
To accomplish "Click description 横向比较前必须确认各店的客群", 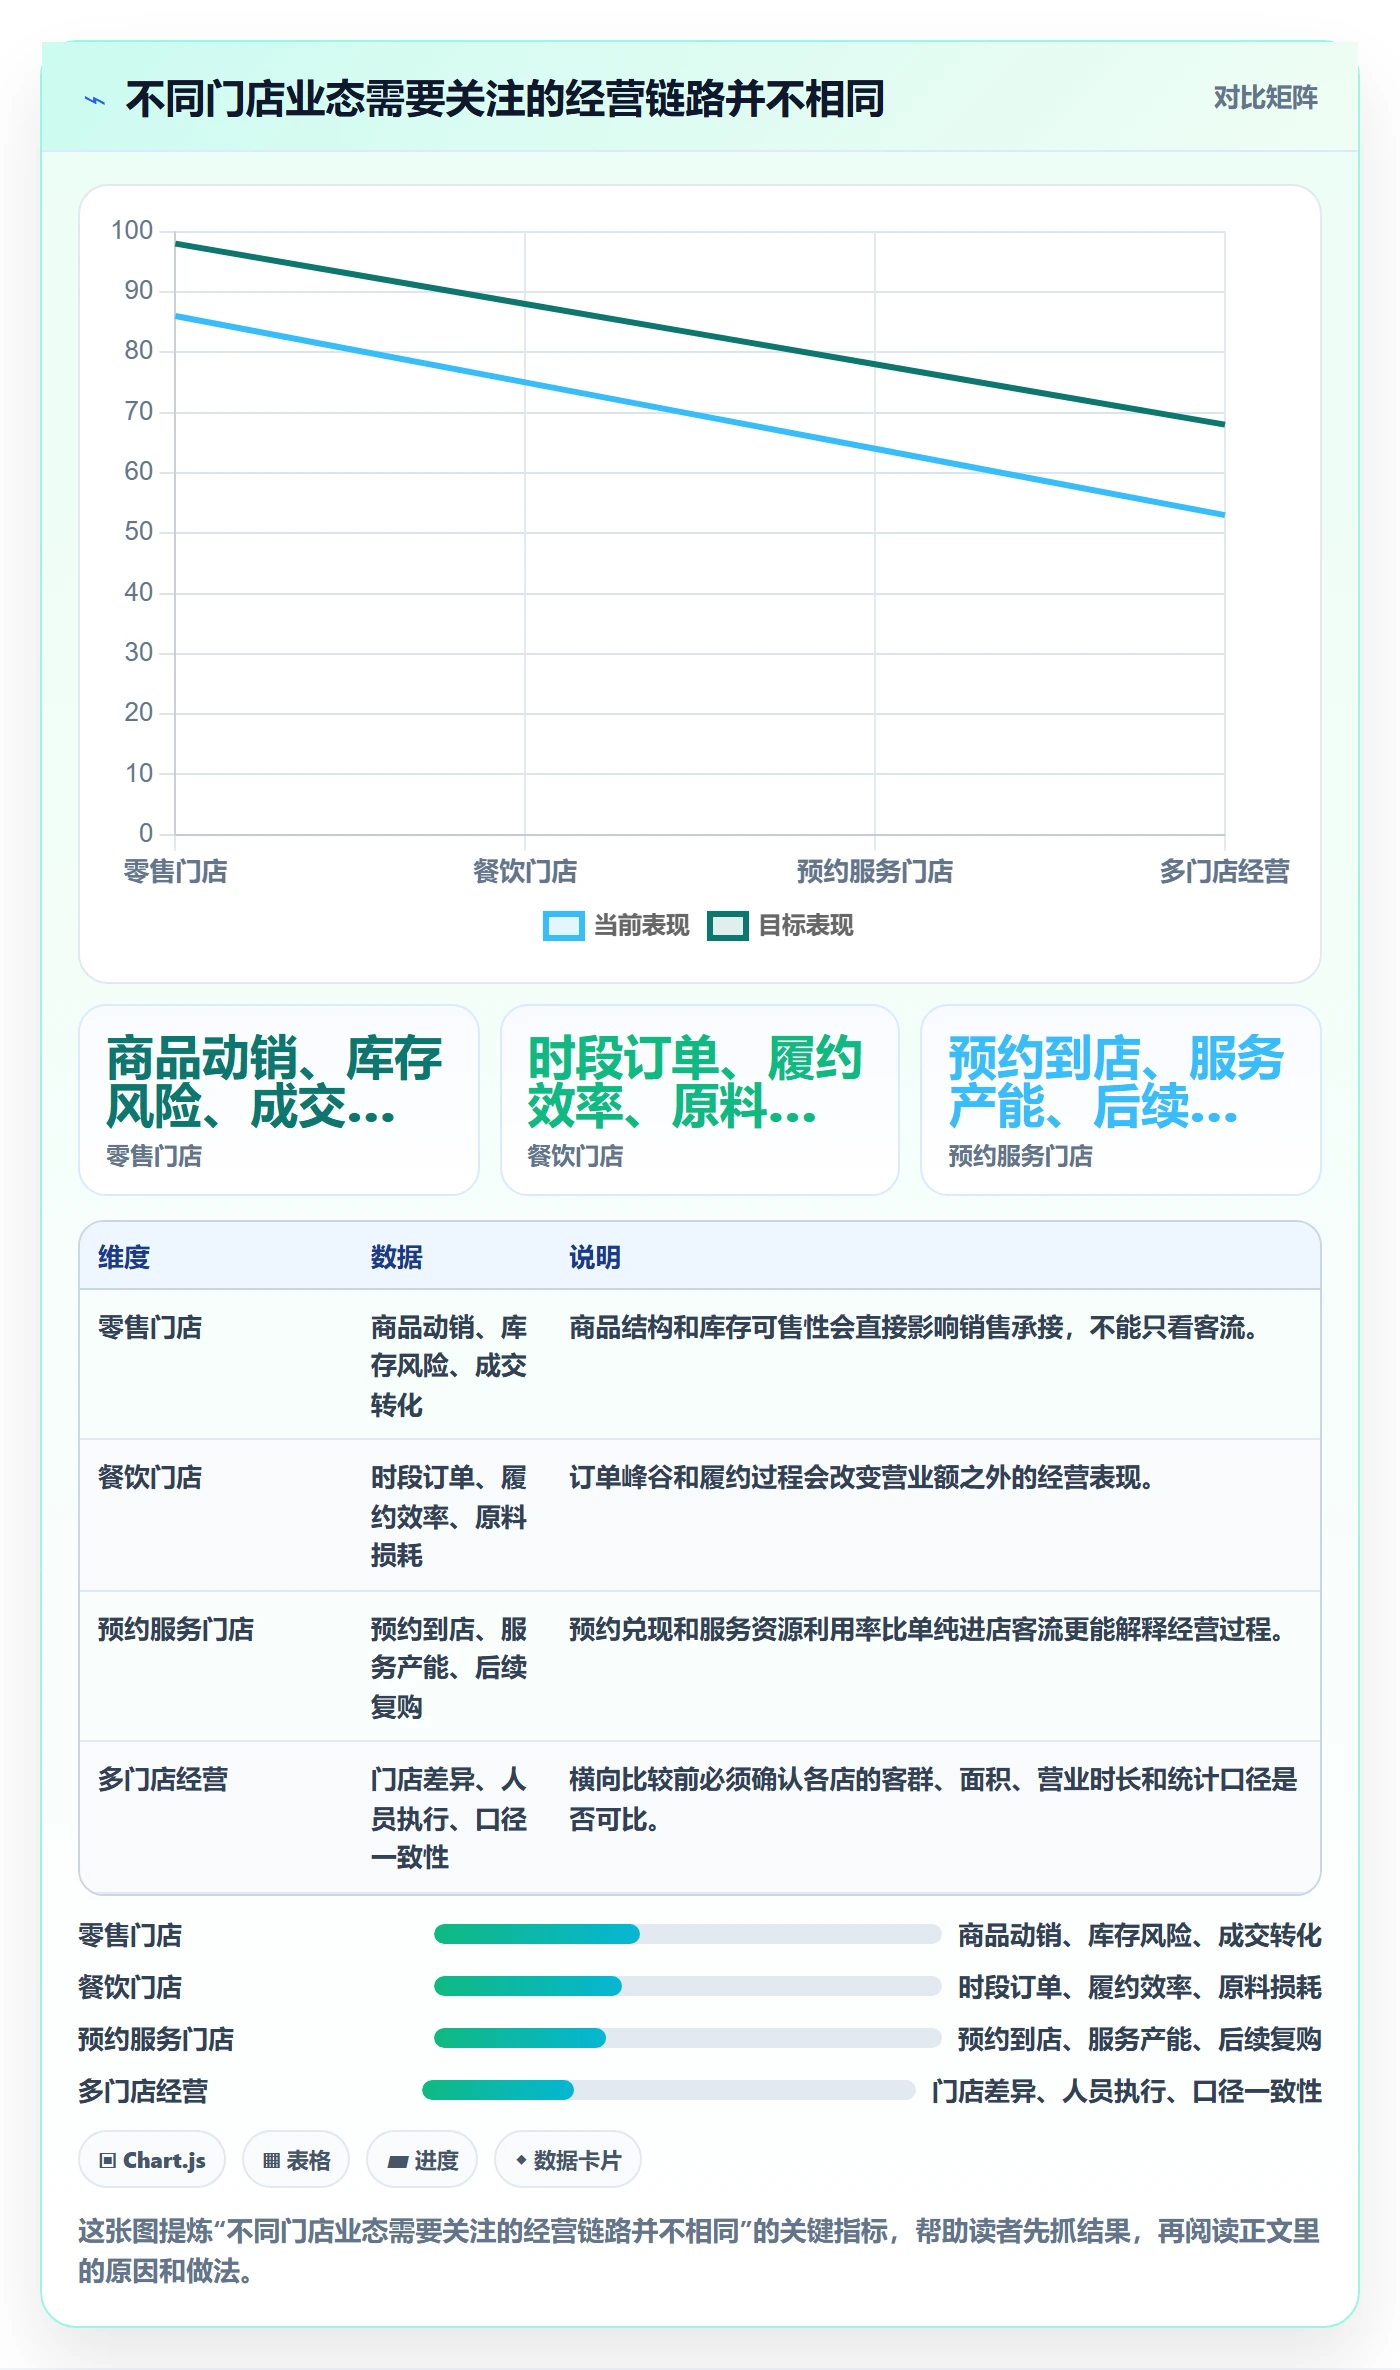I will (x=933, y=1798).
